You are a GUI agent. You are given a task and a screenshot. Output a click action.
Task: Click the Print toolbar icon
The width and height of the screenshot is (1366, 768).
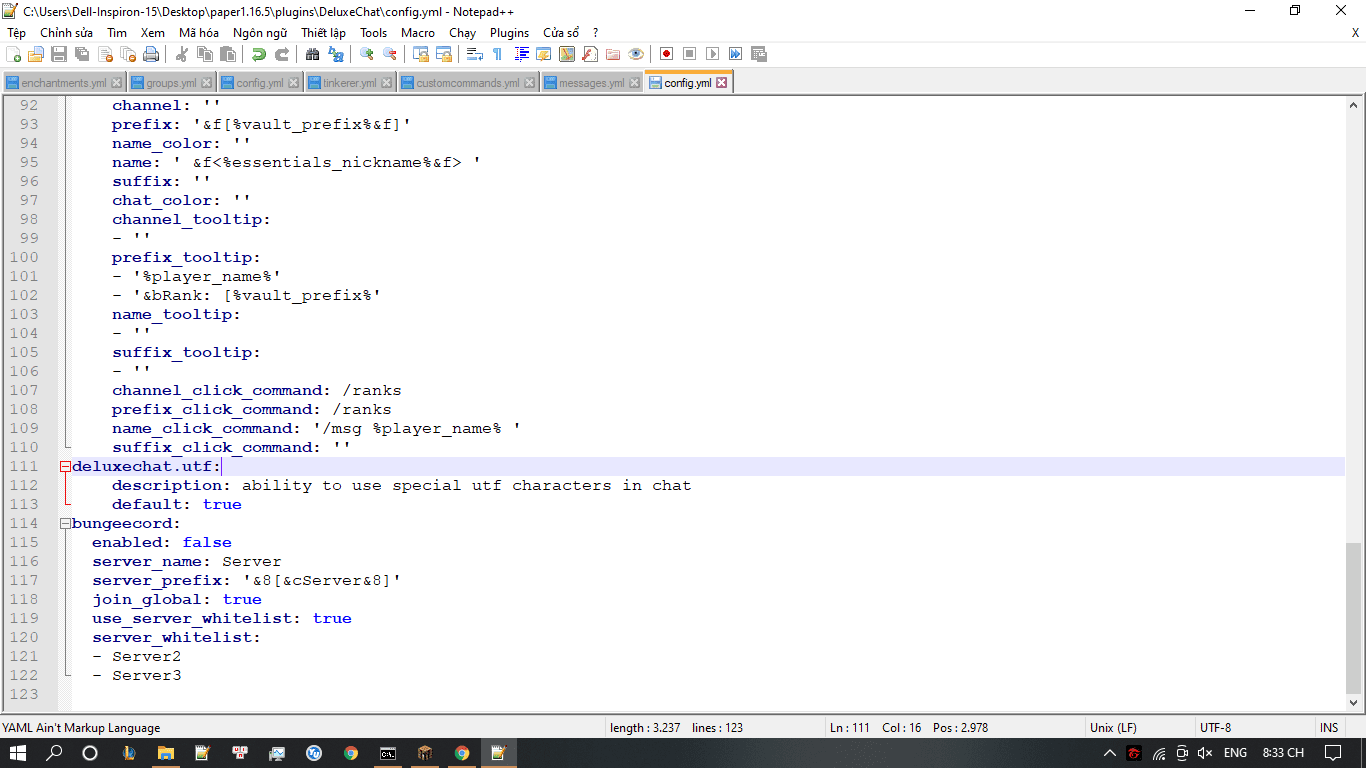click(153, 54)
